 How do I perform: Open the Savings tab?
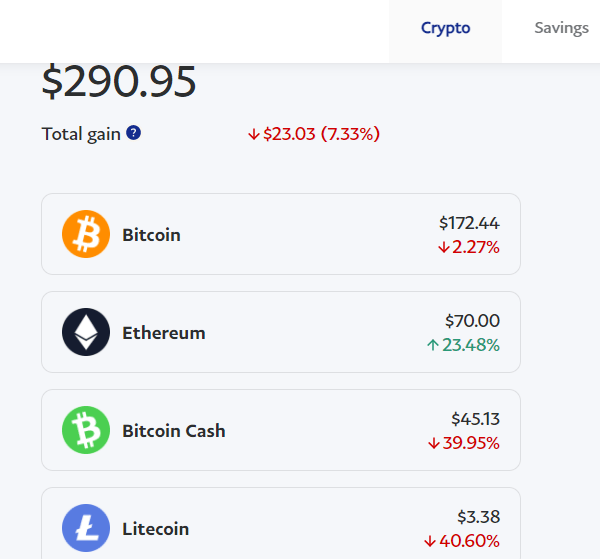(561, 28)
